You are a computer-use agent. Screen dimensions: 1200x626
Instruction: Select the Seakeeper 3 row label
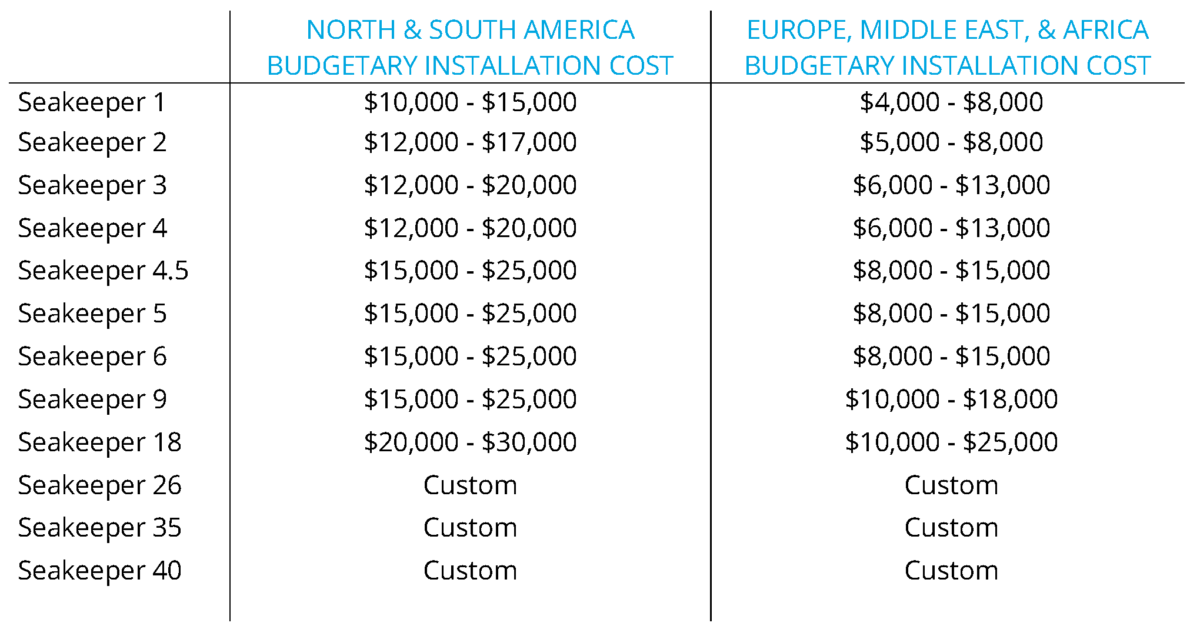coord(92,186)
